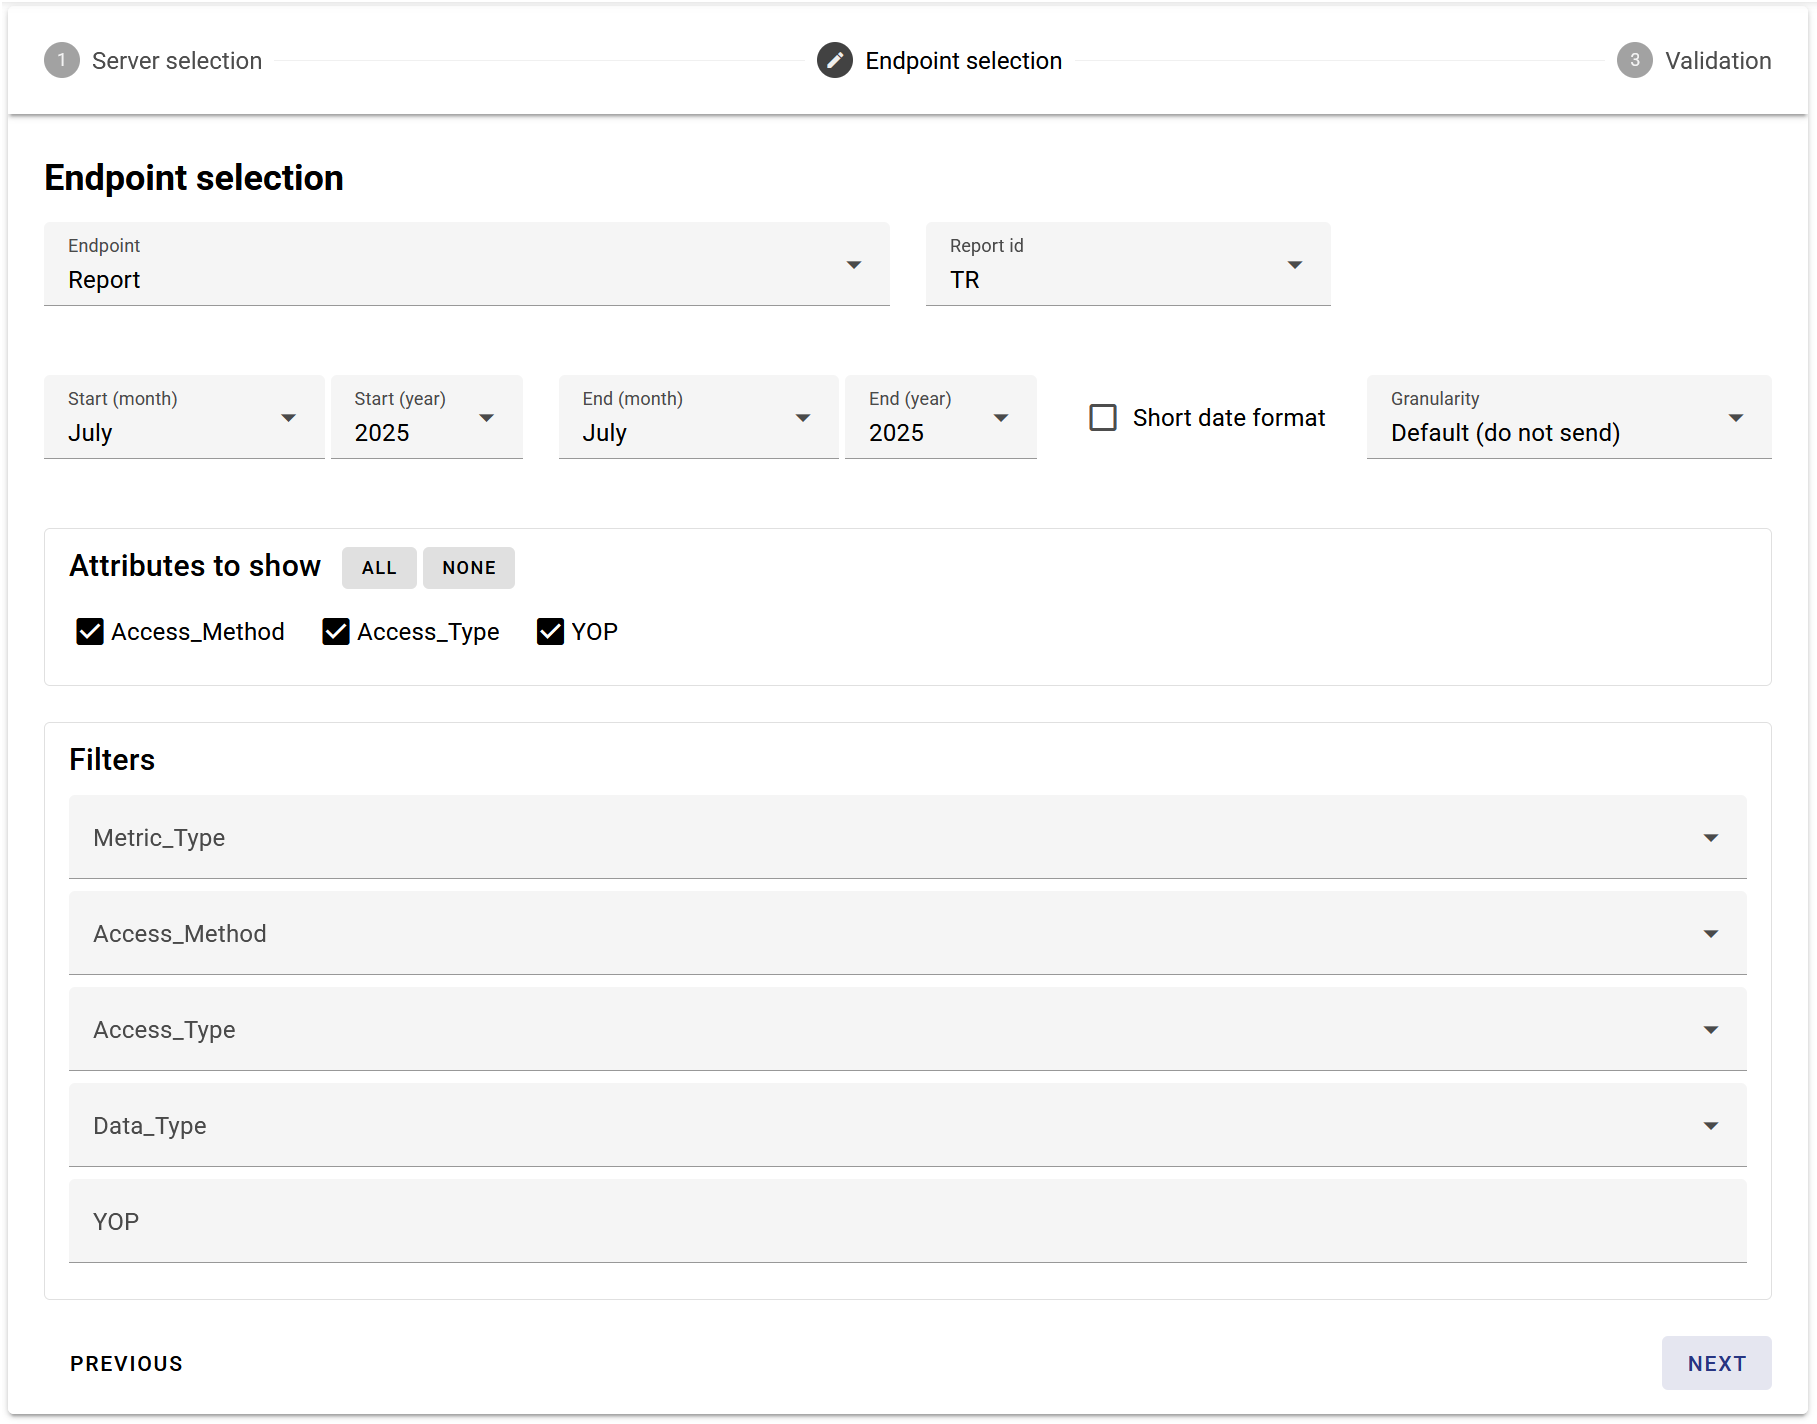Expand the Granularity dropdown

pos(1567,418)
